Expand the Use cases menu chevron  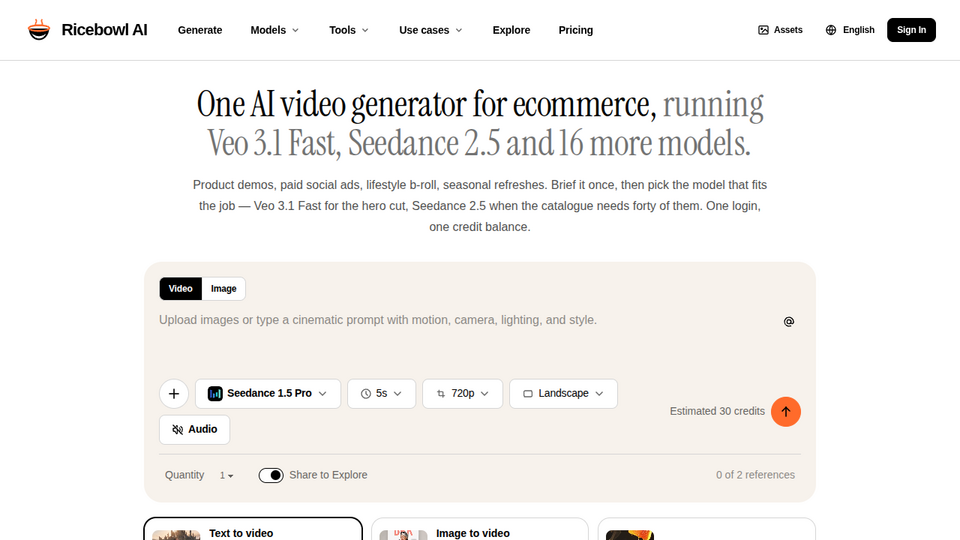pyautogui.click(x=459, y=30)
